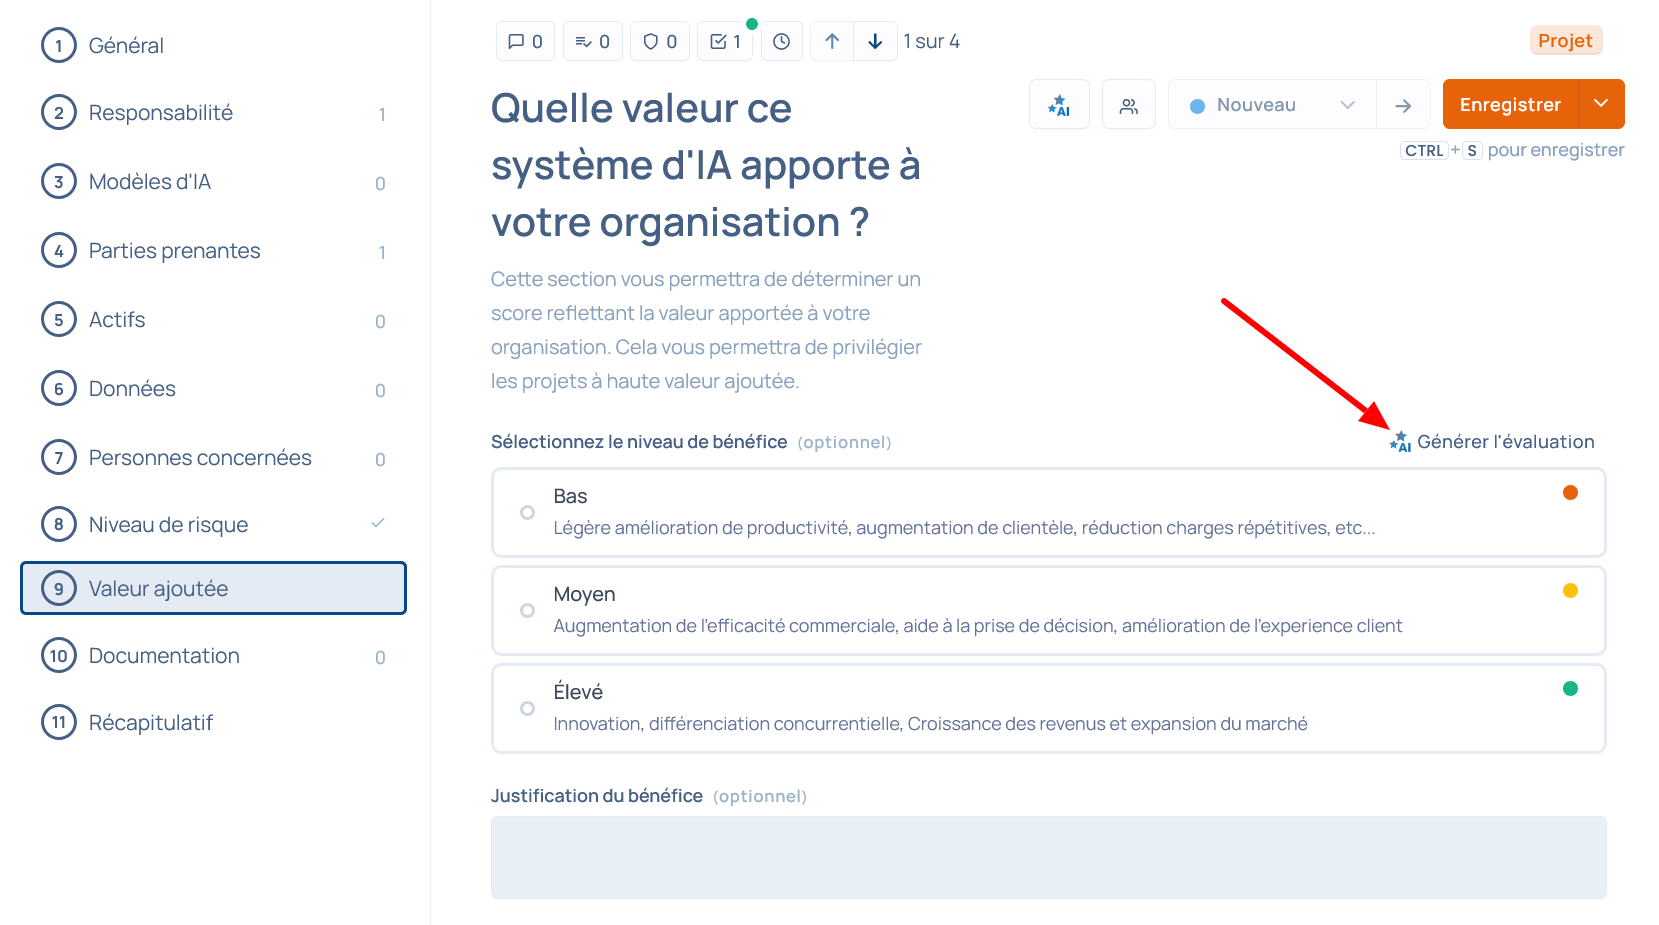This screenshot has width=1659, height=925.
Task: Open the comments counter icon
Action: pyautogui.click(x=525, y=42)
